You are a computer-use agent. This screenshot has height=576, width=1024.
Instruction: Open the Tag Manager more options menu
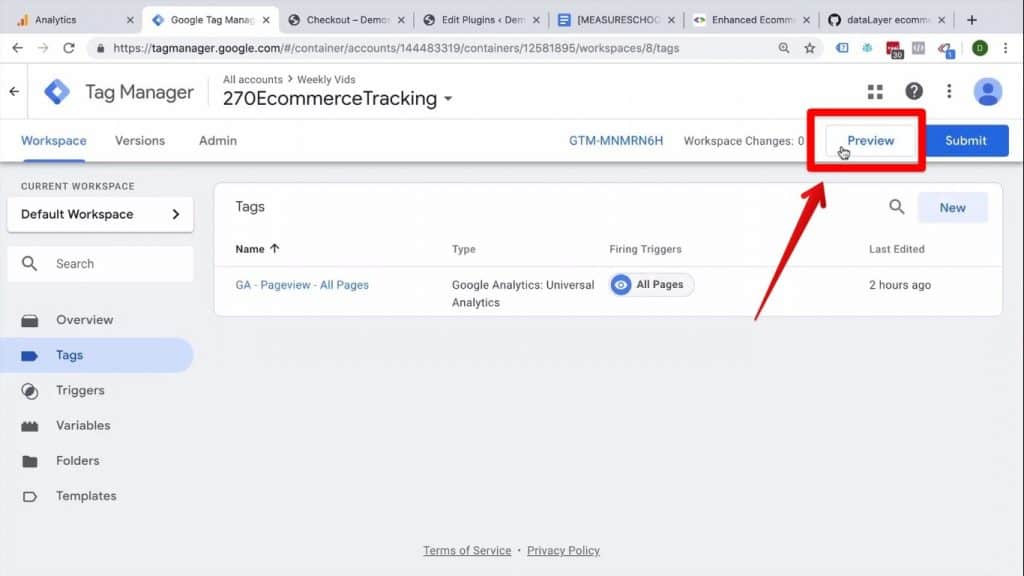(x=949, y=91)
